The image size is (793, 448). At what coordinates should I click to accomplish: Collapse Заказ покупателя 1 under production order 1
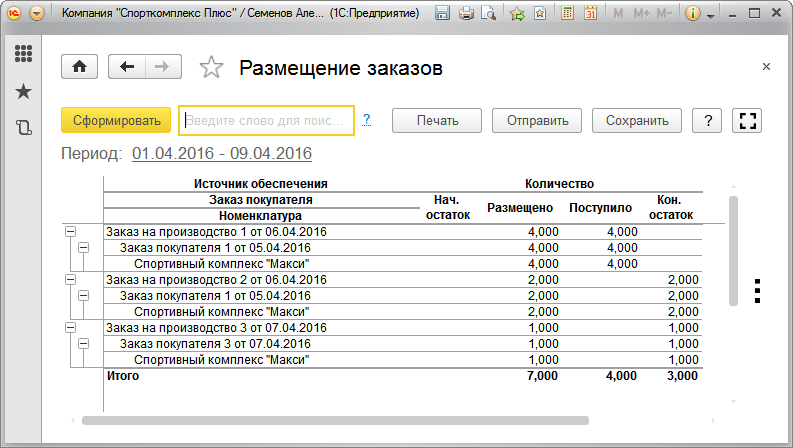pos(83,248)
